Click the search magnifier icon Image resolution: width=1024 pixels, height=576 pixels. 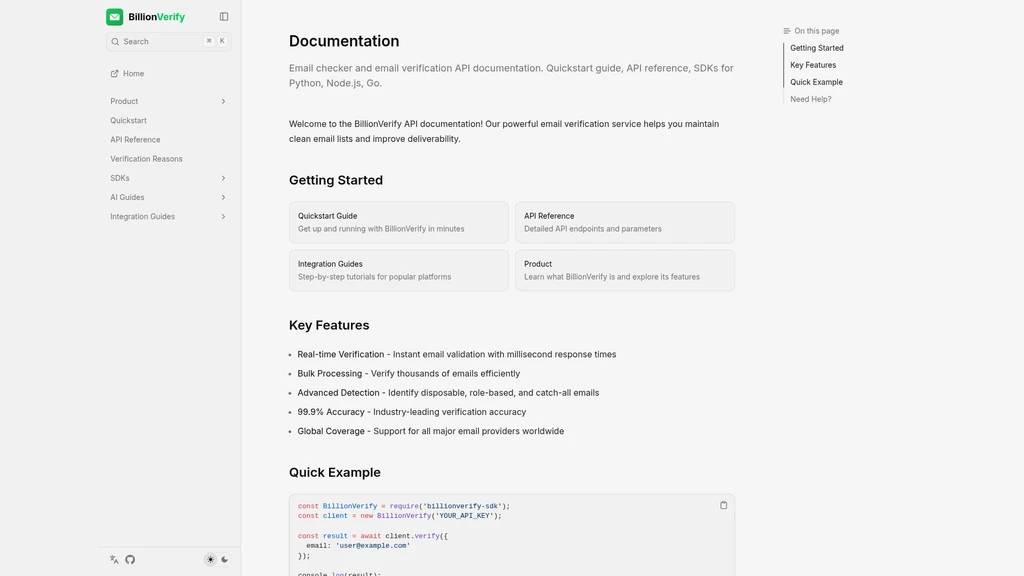115,41
